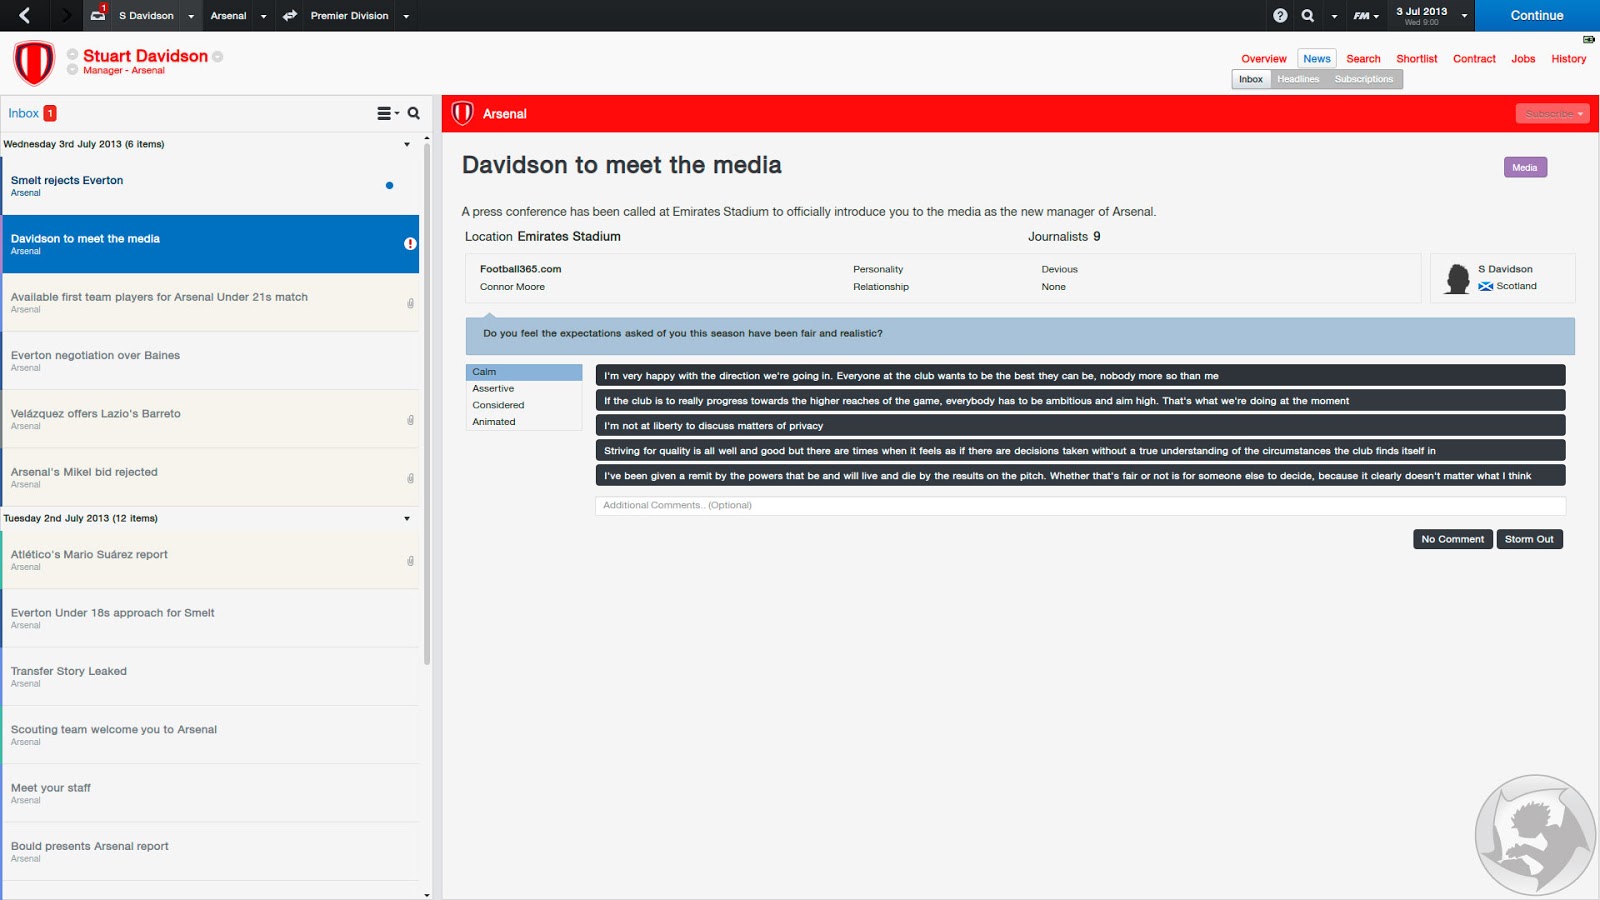
Task: Open the Jobs tab
Action: [x=1523, y=59]
